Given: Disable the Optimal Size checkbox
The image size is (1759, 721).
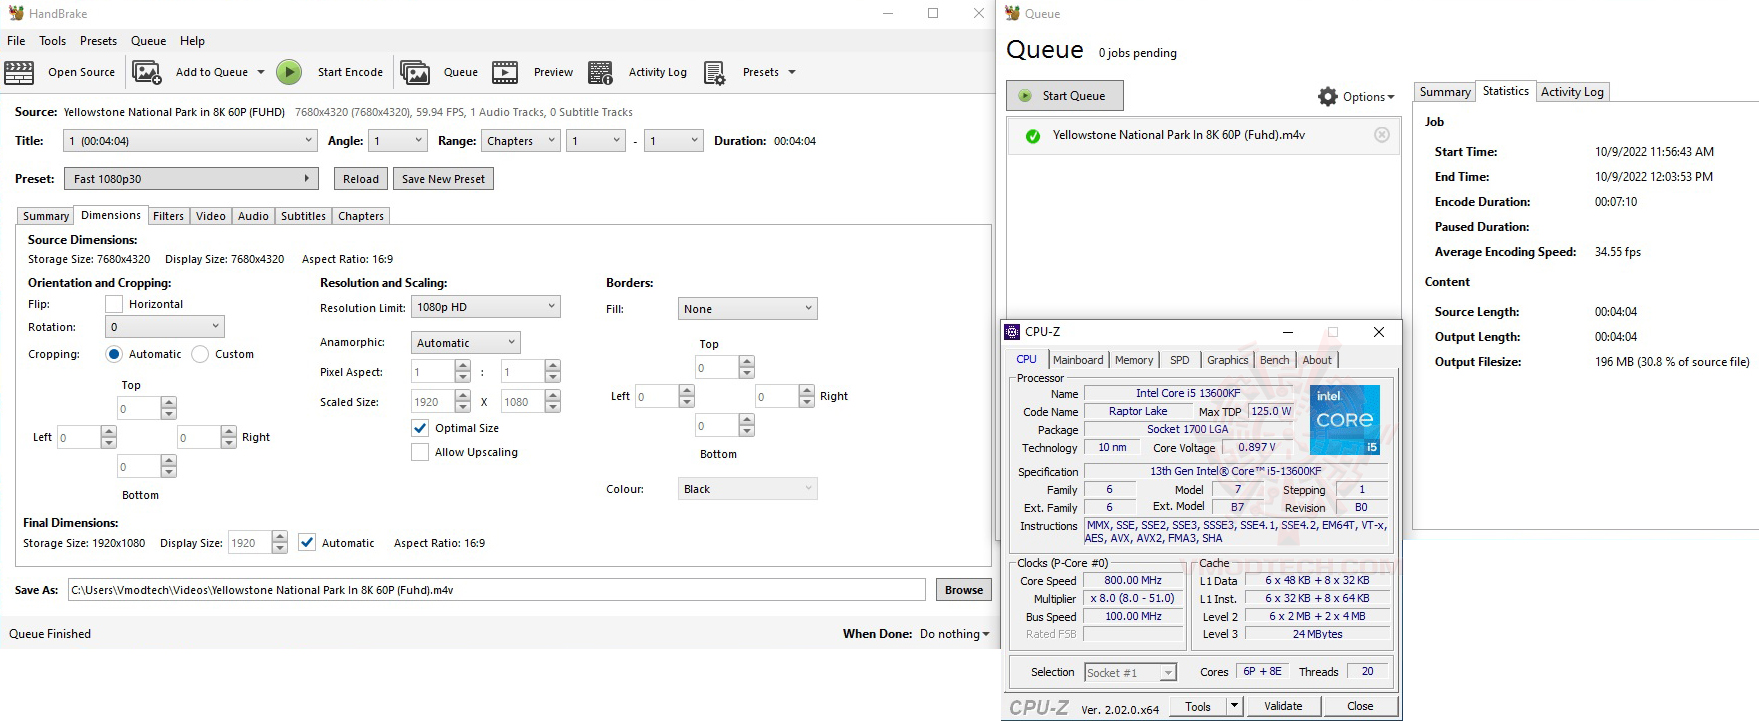Looking at the screenshot, I should (x=420, y=428).
